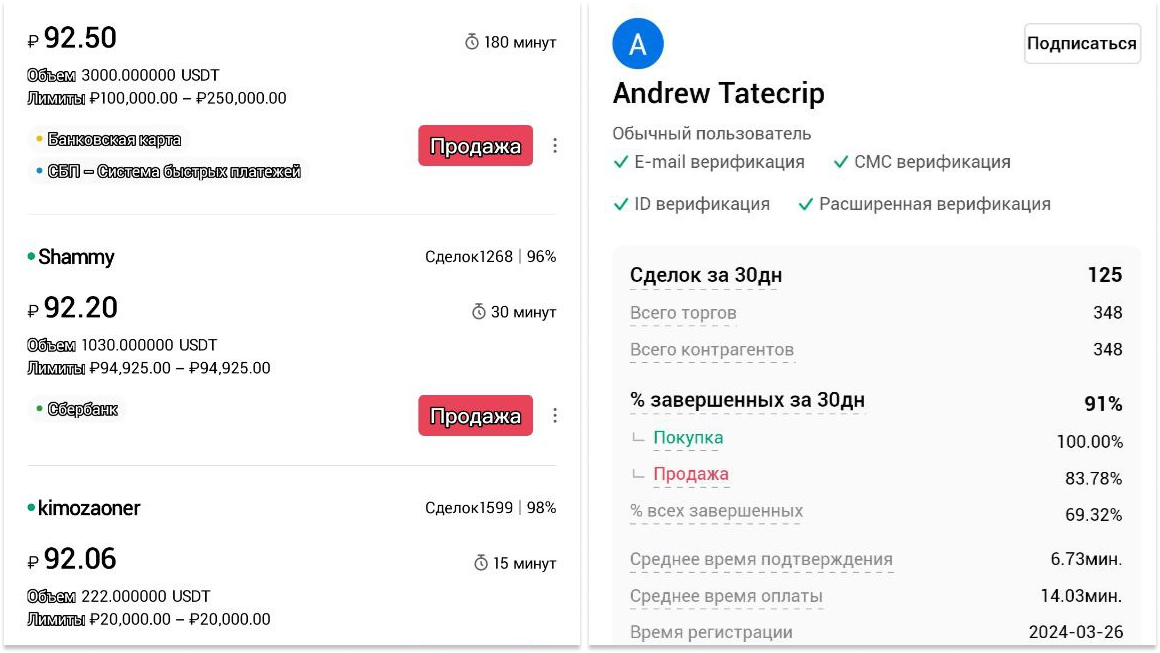Open the kimozaoner trader profile
This screenshot has height=653, width=1160.
[x=89, y=508]
